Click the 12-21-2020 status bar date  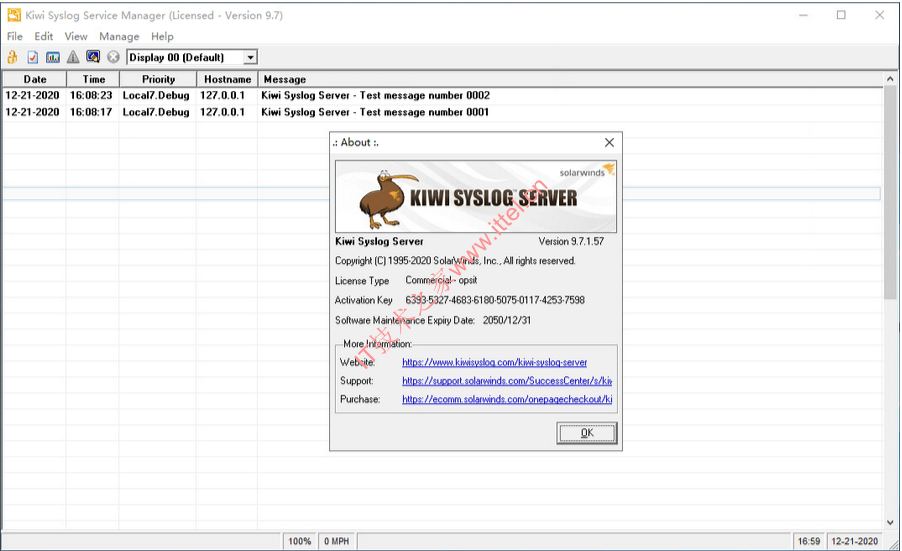coord(854,541)
